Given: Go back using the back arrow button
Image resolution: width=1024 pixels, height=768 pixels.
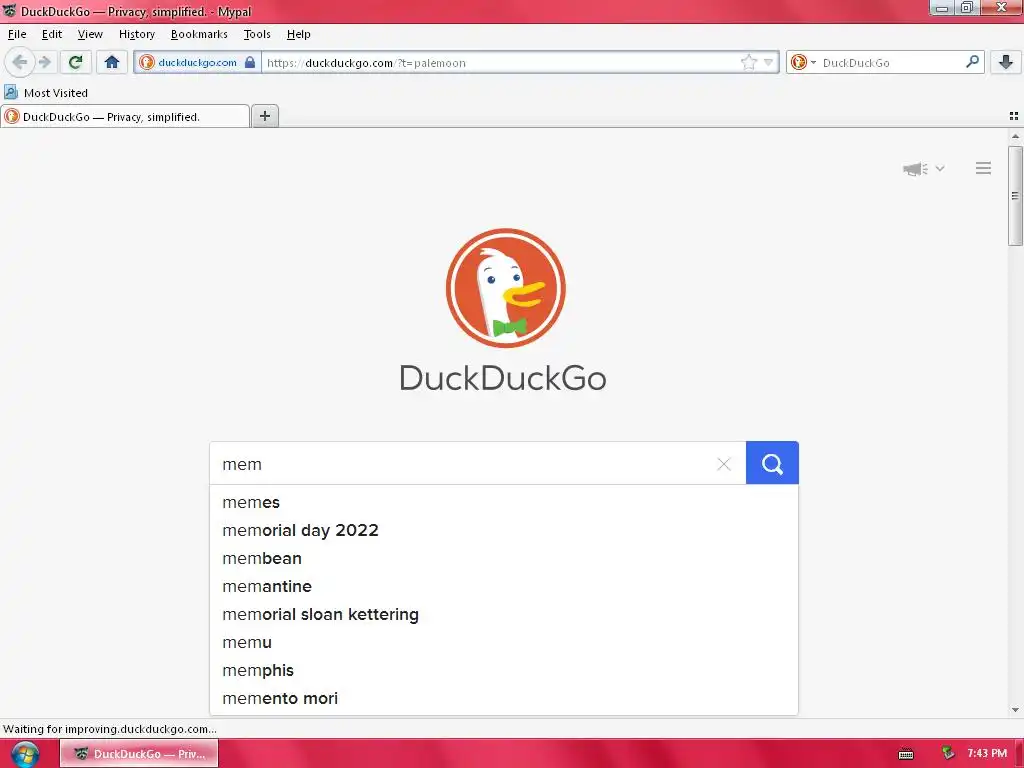Looking at the screenshot, I should pyautogui.click(x=20, y=63).
